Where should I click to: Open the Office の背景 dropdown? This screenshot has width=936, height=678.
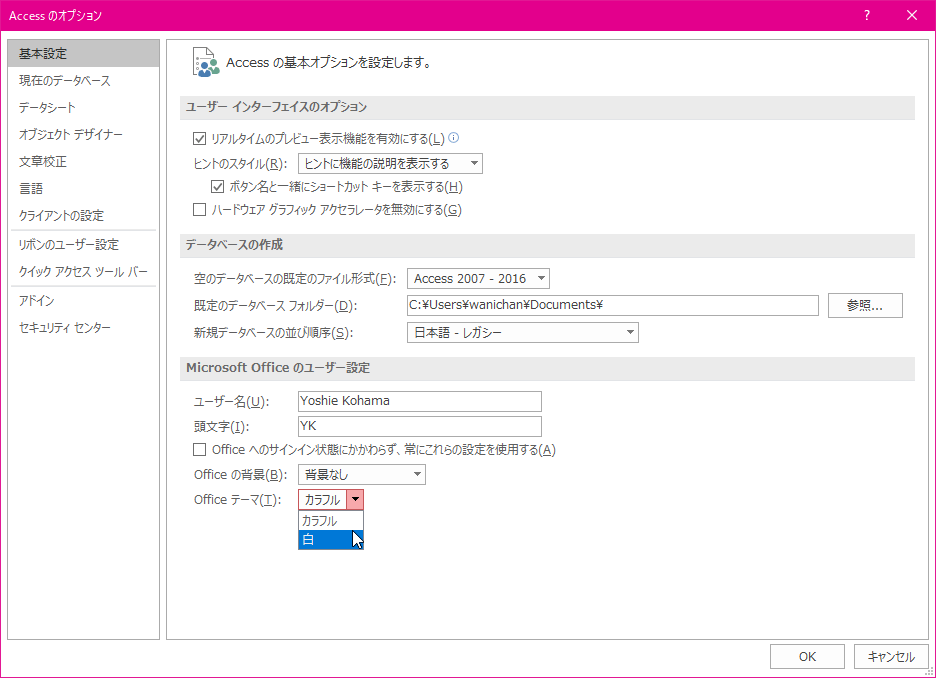(x=362, y=474)
